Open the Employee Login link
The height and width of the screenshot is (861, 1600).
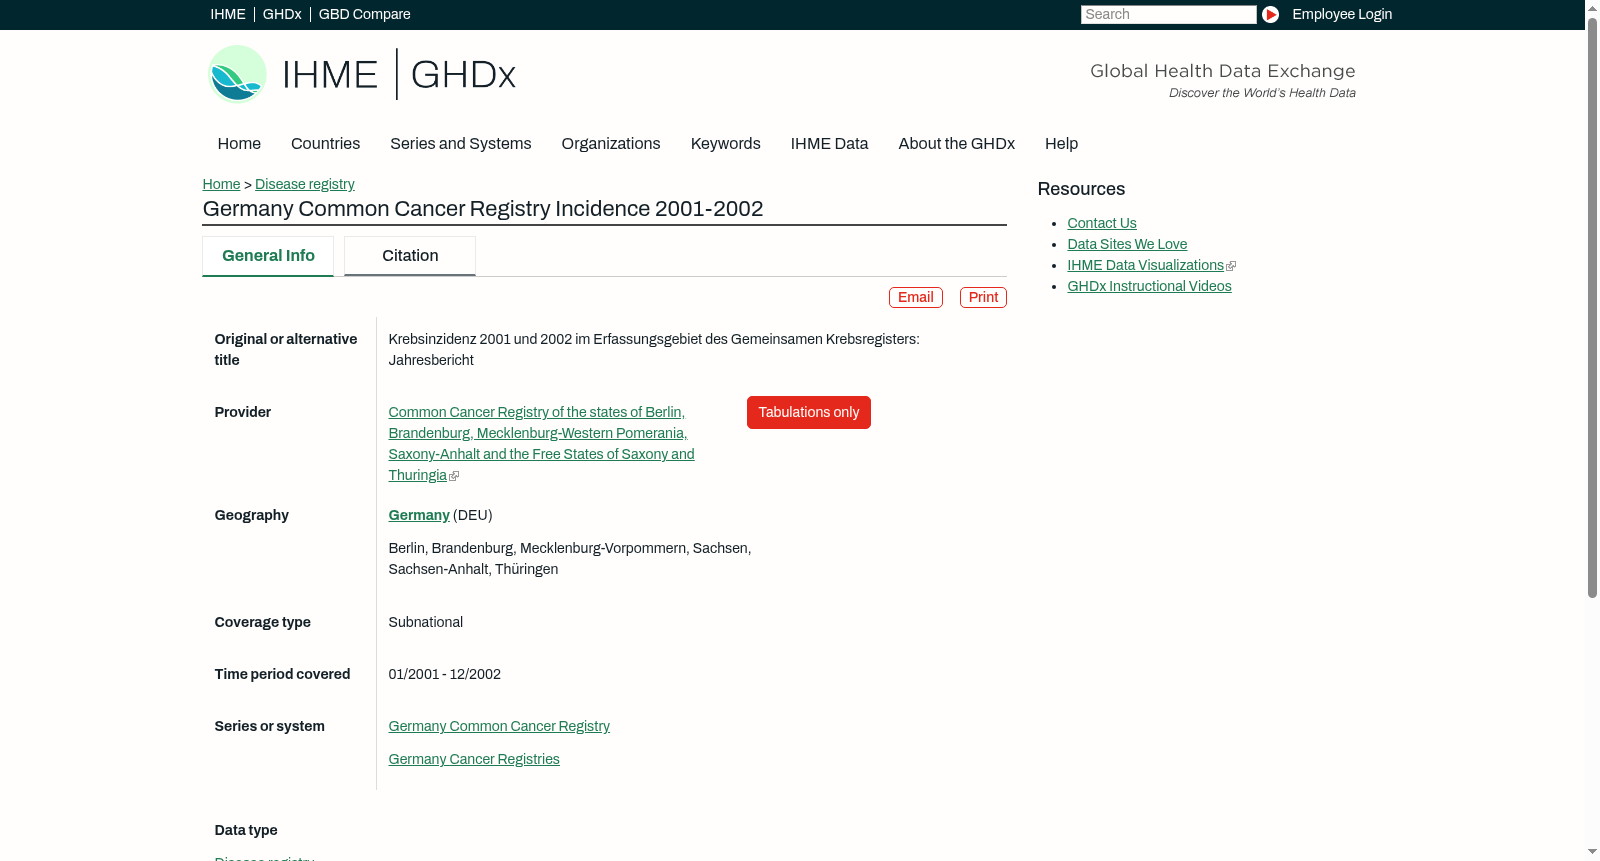pos(1342,14)
